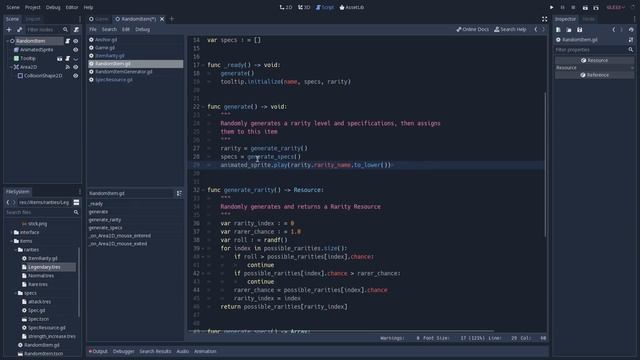This screenshot has width=640, height=360.
Task: Switch to the 3D workspace
Action: pyautogui.click(x=304, y=7)
